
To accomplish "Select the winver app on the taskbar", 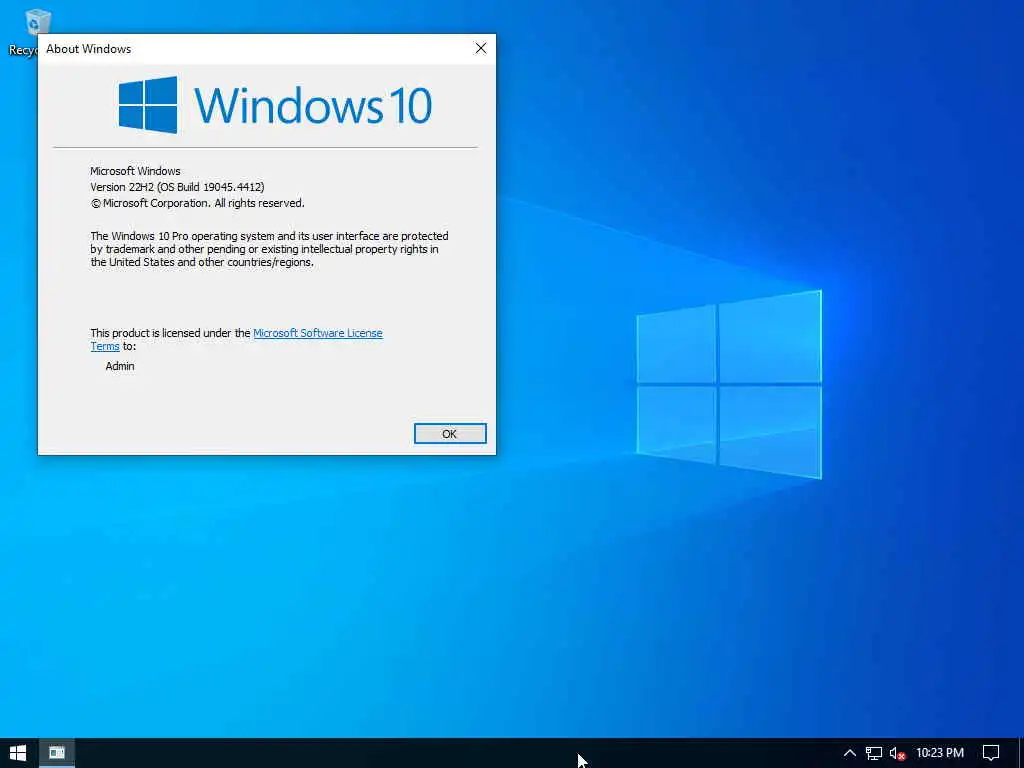I will (x=57, y=753).
